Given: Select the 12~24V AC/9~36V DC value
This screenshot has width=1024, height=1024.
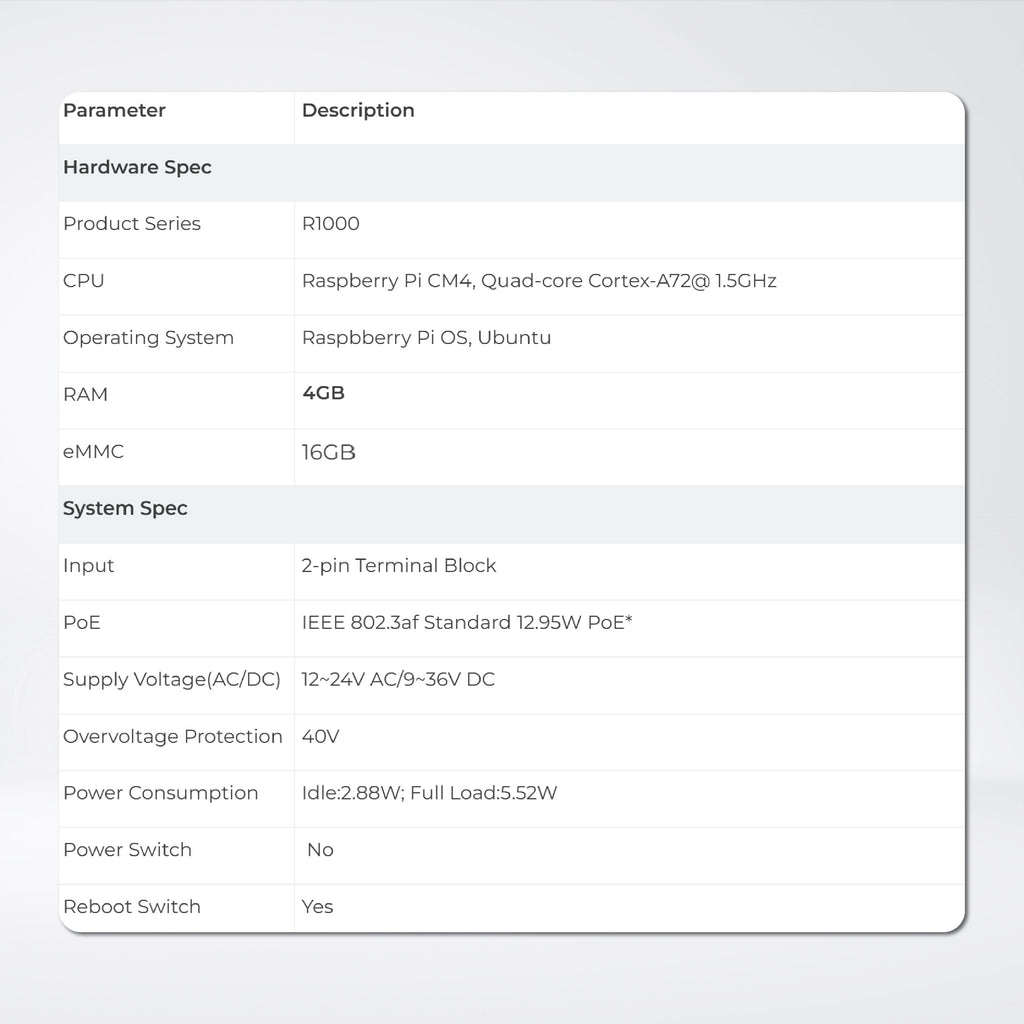Looking at the screenshot, I should click(x=398, y=680).
